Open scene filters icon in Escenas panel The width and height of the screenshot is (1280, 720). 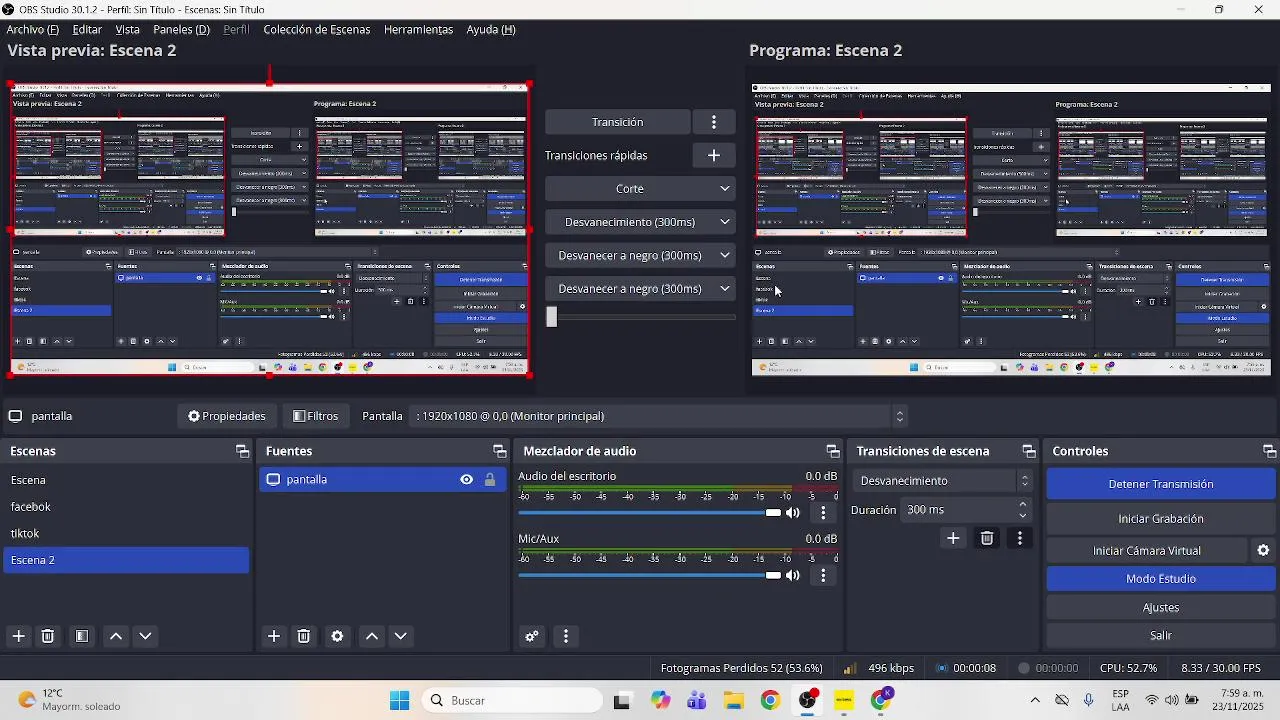coord(82,636)
